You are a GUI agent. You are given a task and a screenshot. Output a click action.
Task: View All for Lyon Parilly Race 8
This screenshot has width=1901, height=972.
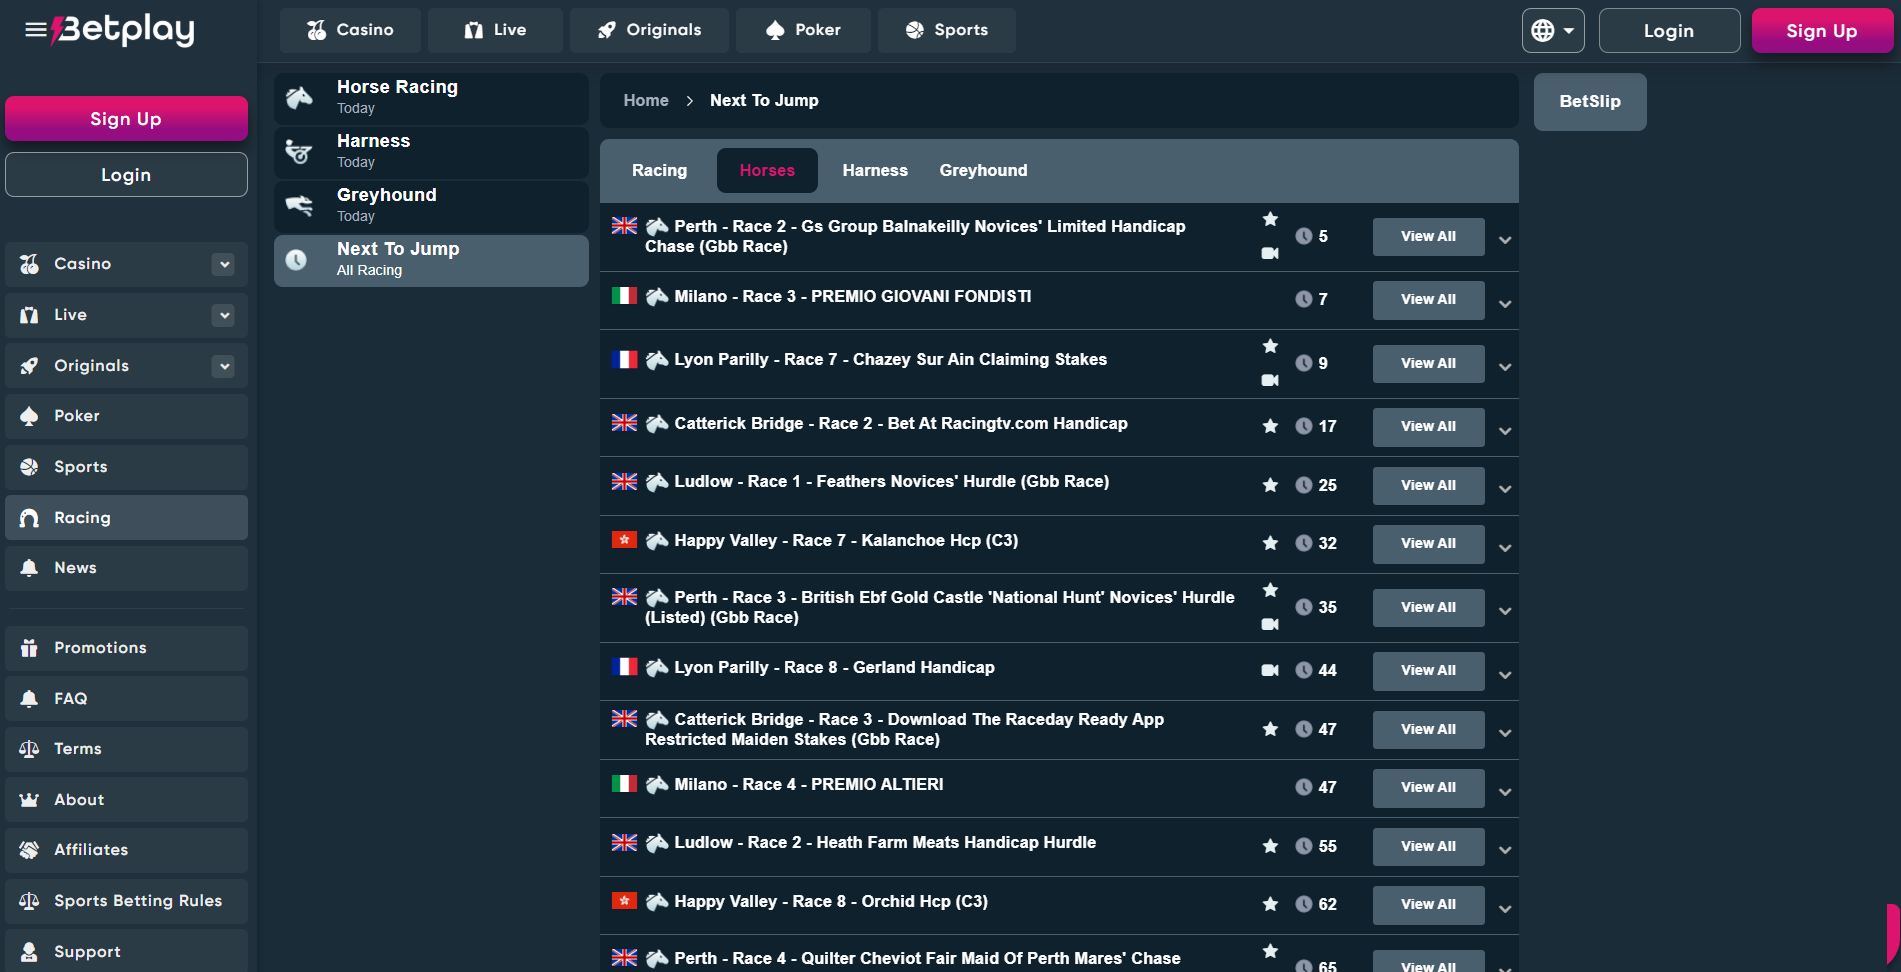(1428, 671)
